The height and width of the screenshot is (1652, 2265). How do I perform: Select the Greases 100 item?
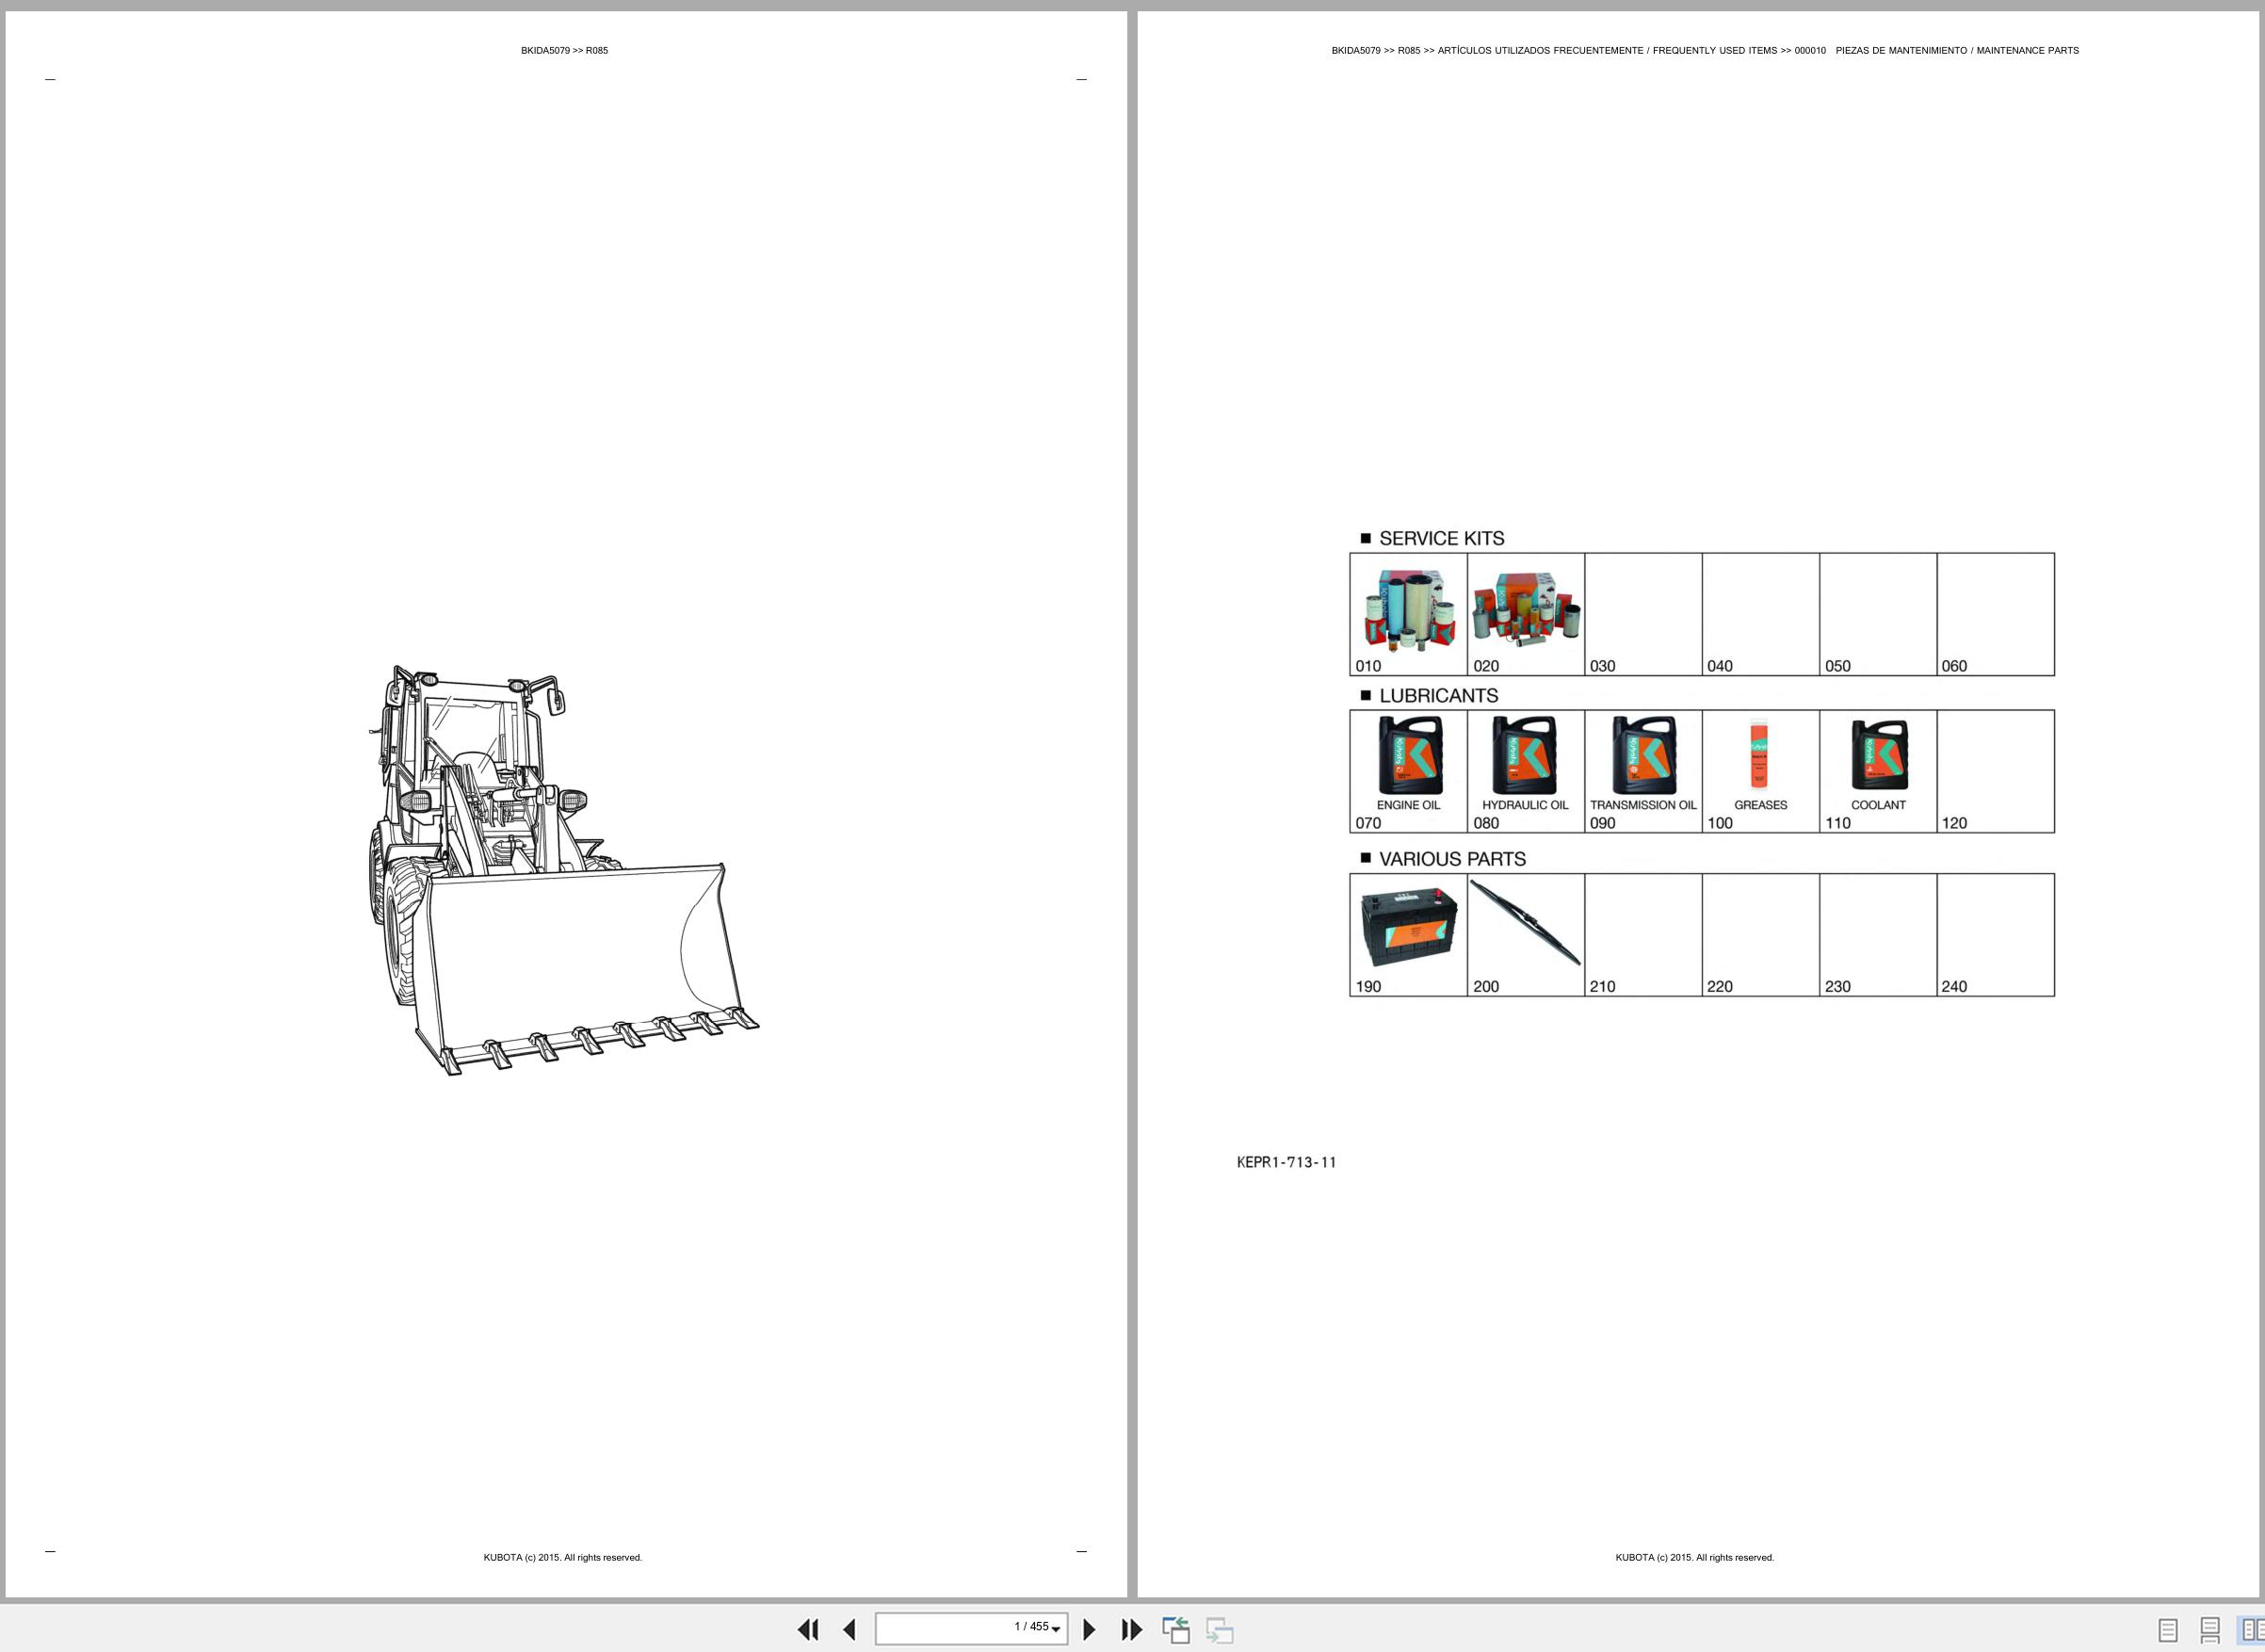(x=1761, y=771)
